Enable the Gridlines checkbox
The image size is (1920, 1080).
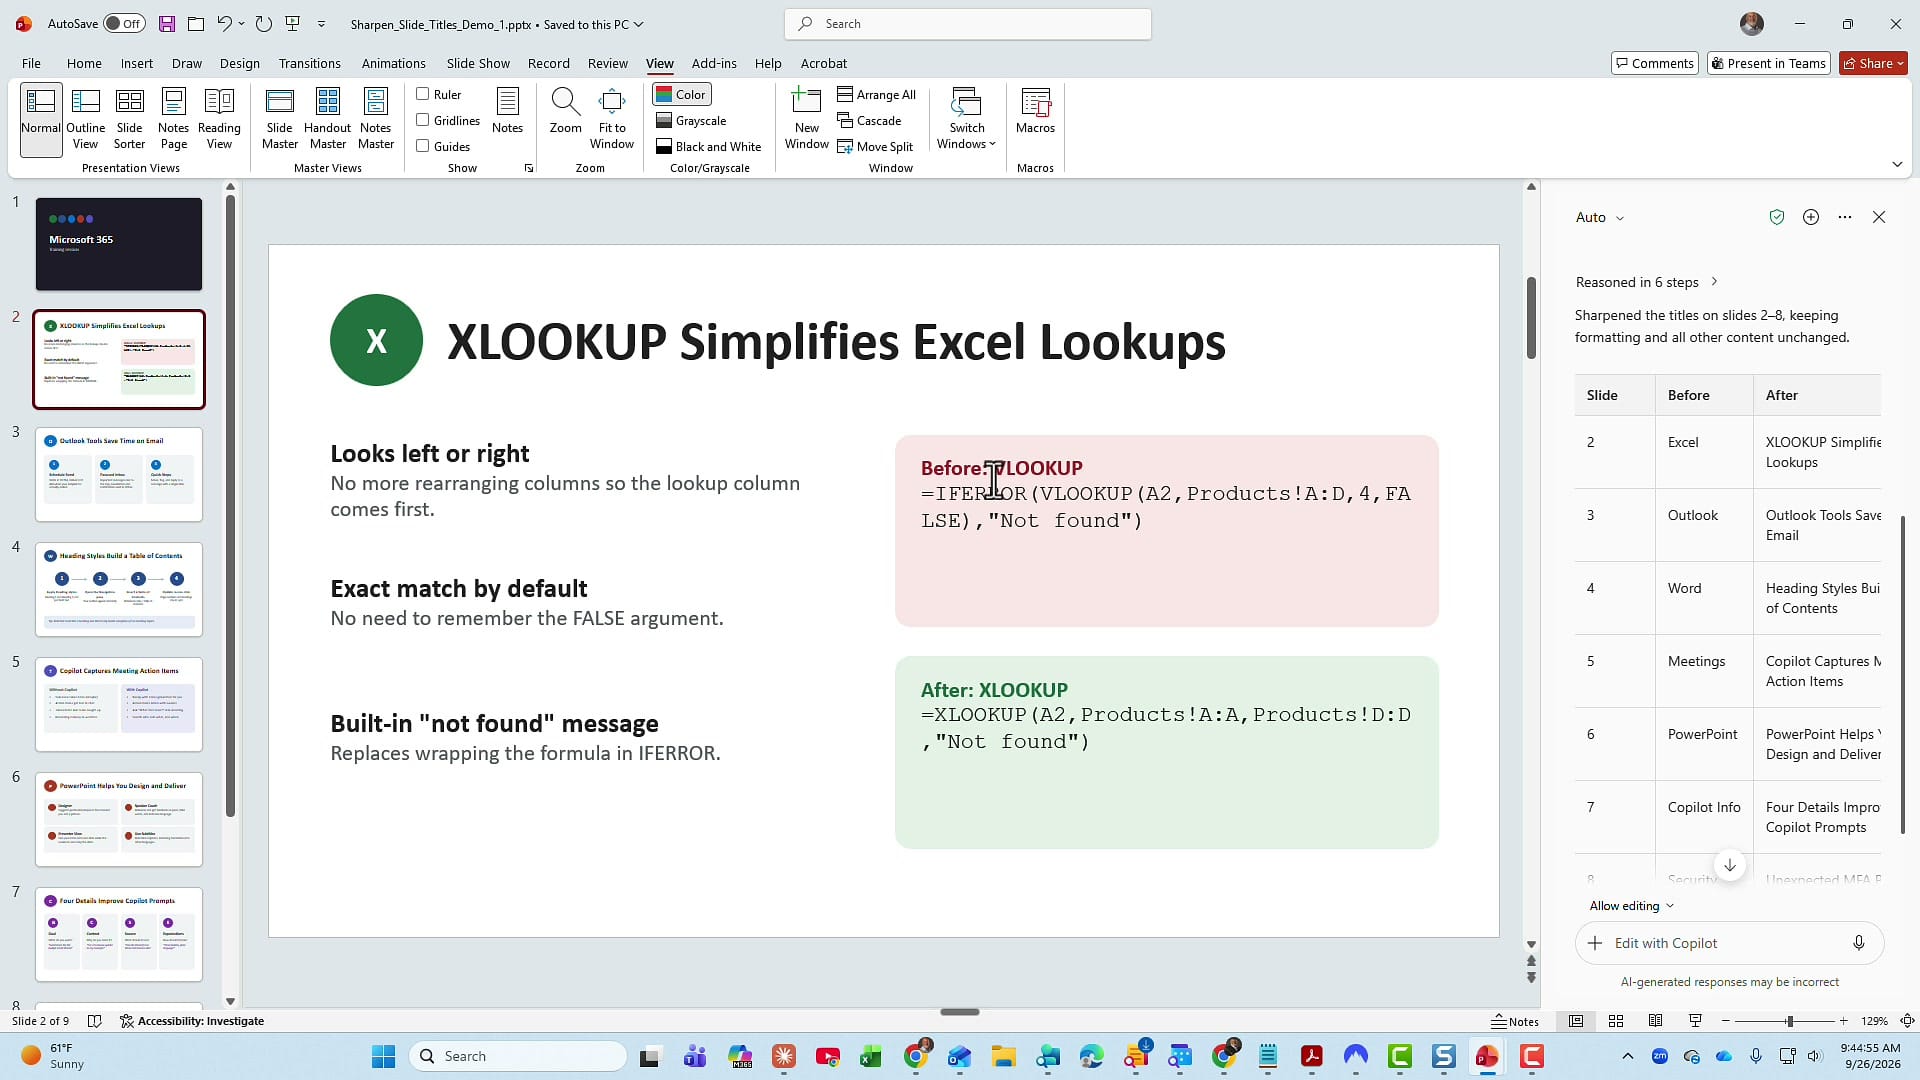pyautogui.click(x=423, y=120)
